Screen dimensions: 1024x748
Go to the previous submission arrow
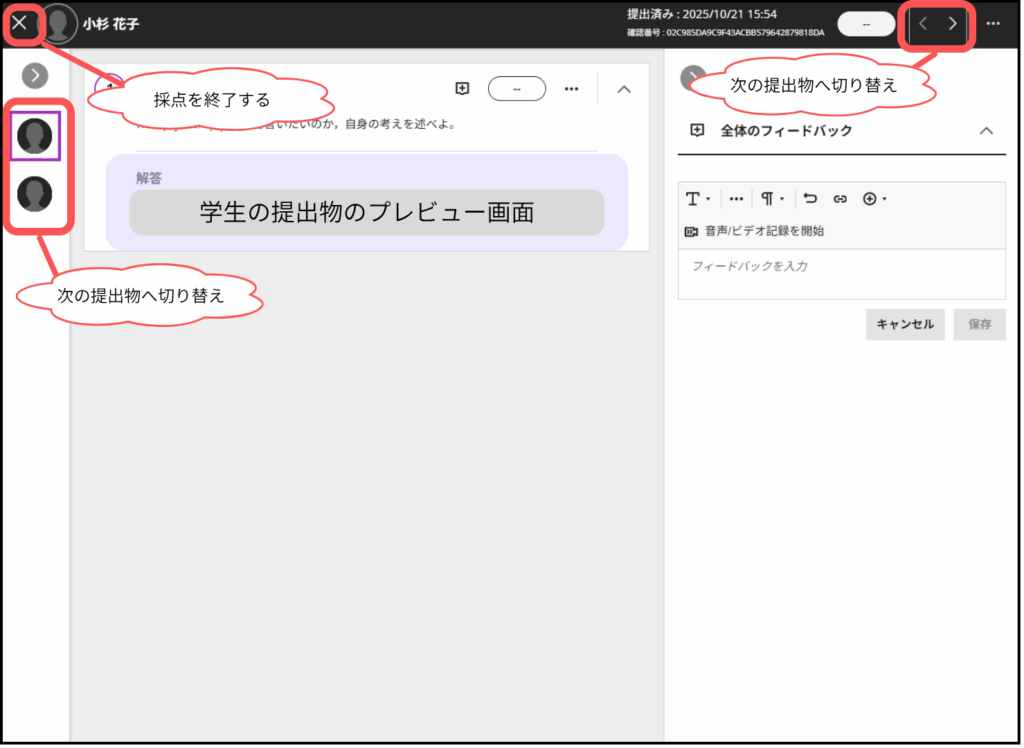pyautogui.click(x=922, y=24)
